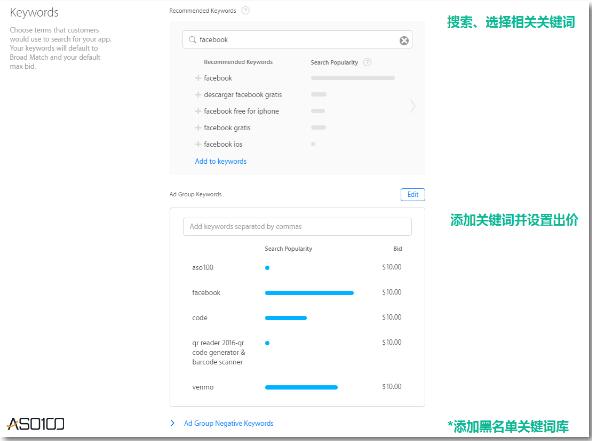The image size is (592, 441).
Task: Click Add to keywords link
Action: click(x=220, y=161)
